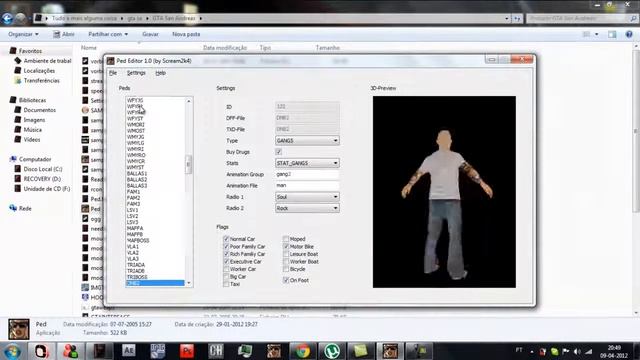Uncheck the Normal Car flag
This screenshot has width=640, height=360.
pos(226,239)
